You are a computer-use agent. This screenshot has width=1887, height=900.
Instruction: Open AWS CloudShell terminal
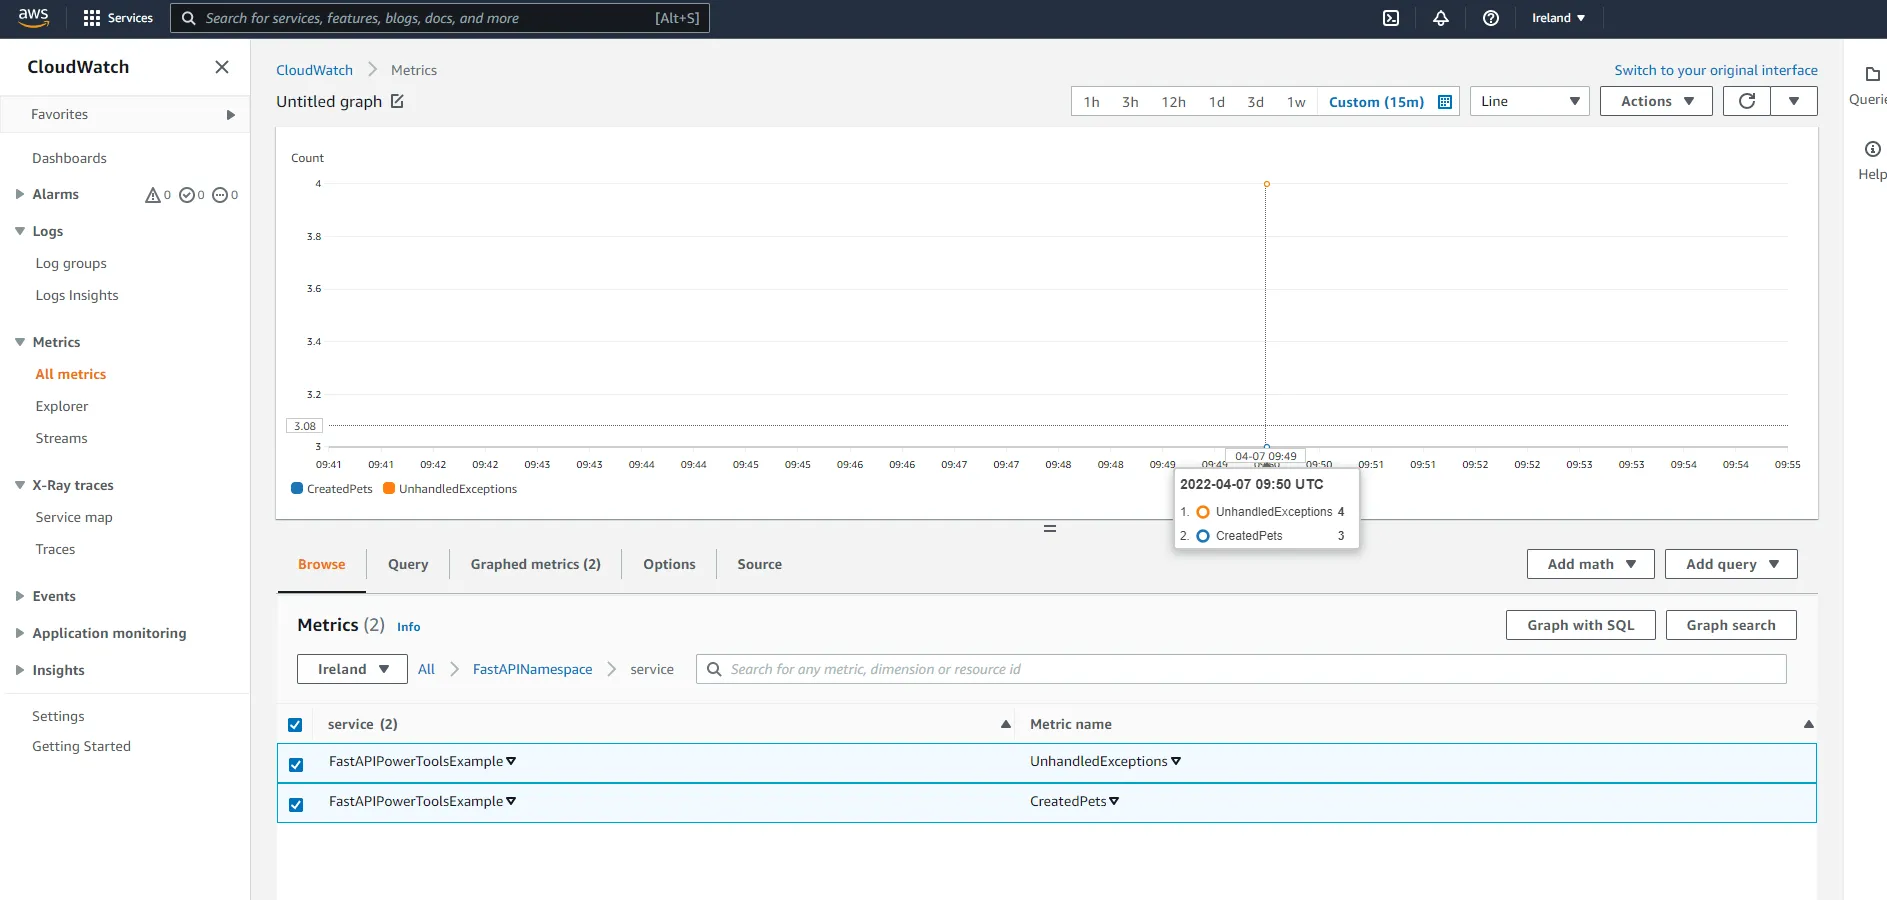[x=1390, y=17]
